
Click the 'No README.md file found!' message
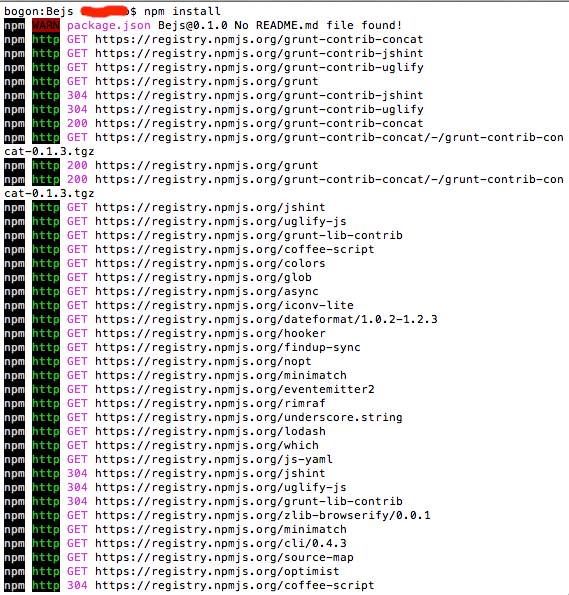[x=318, y=25]
